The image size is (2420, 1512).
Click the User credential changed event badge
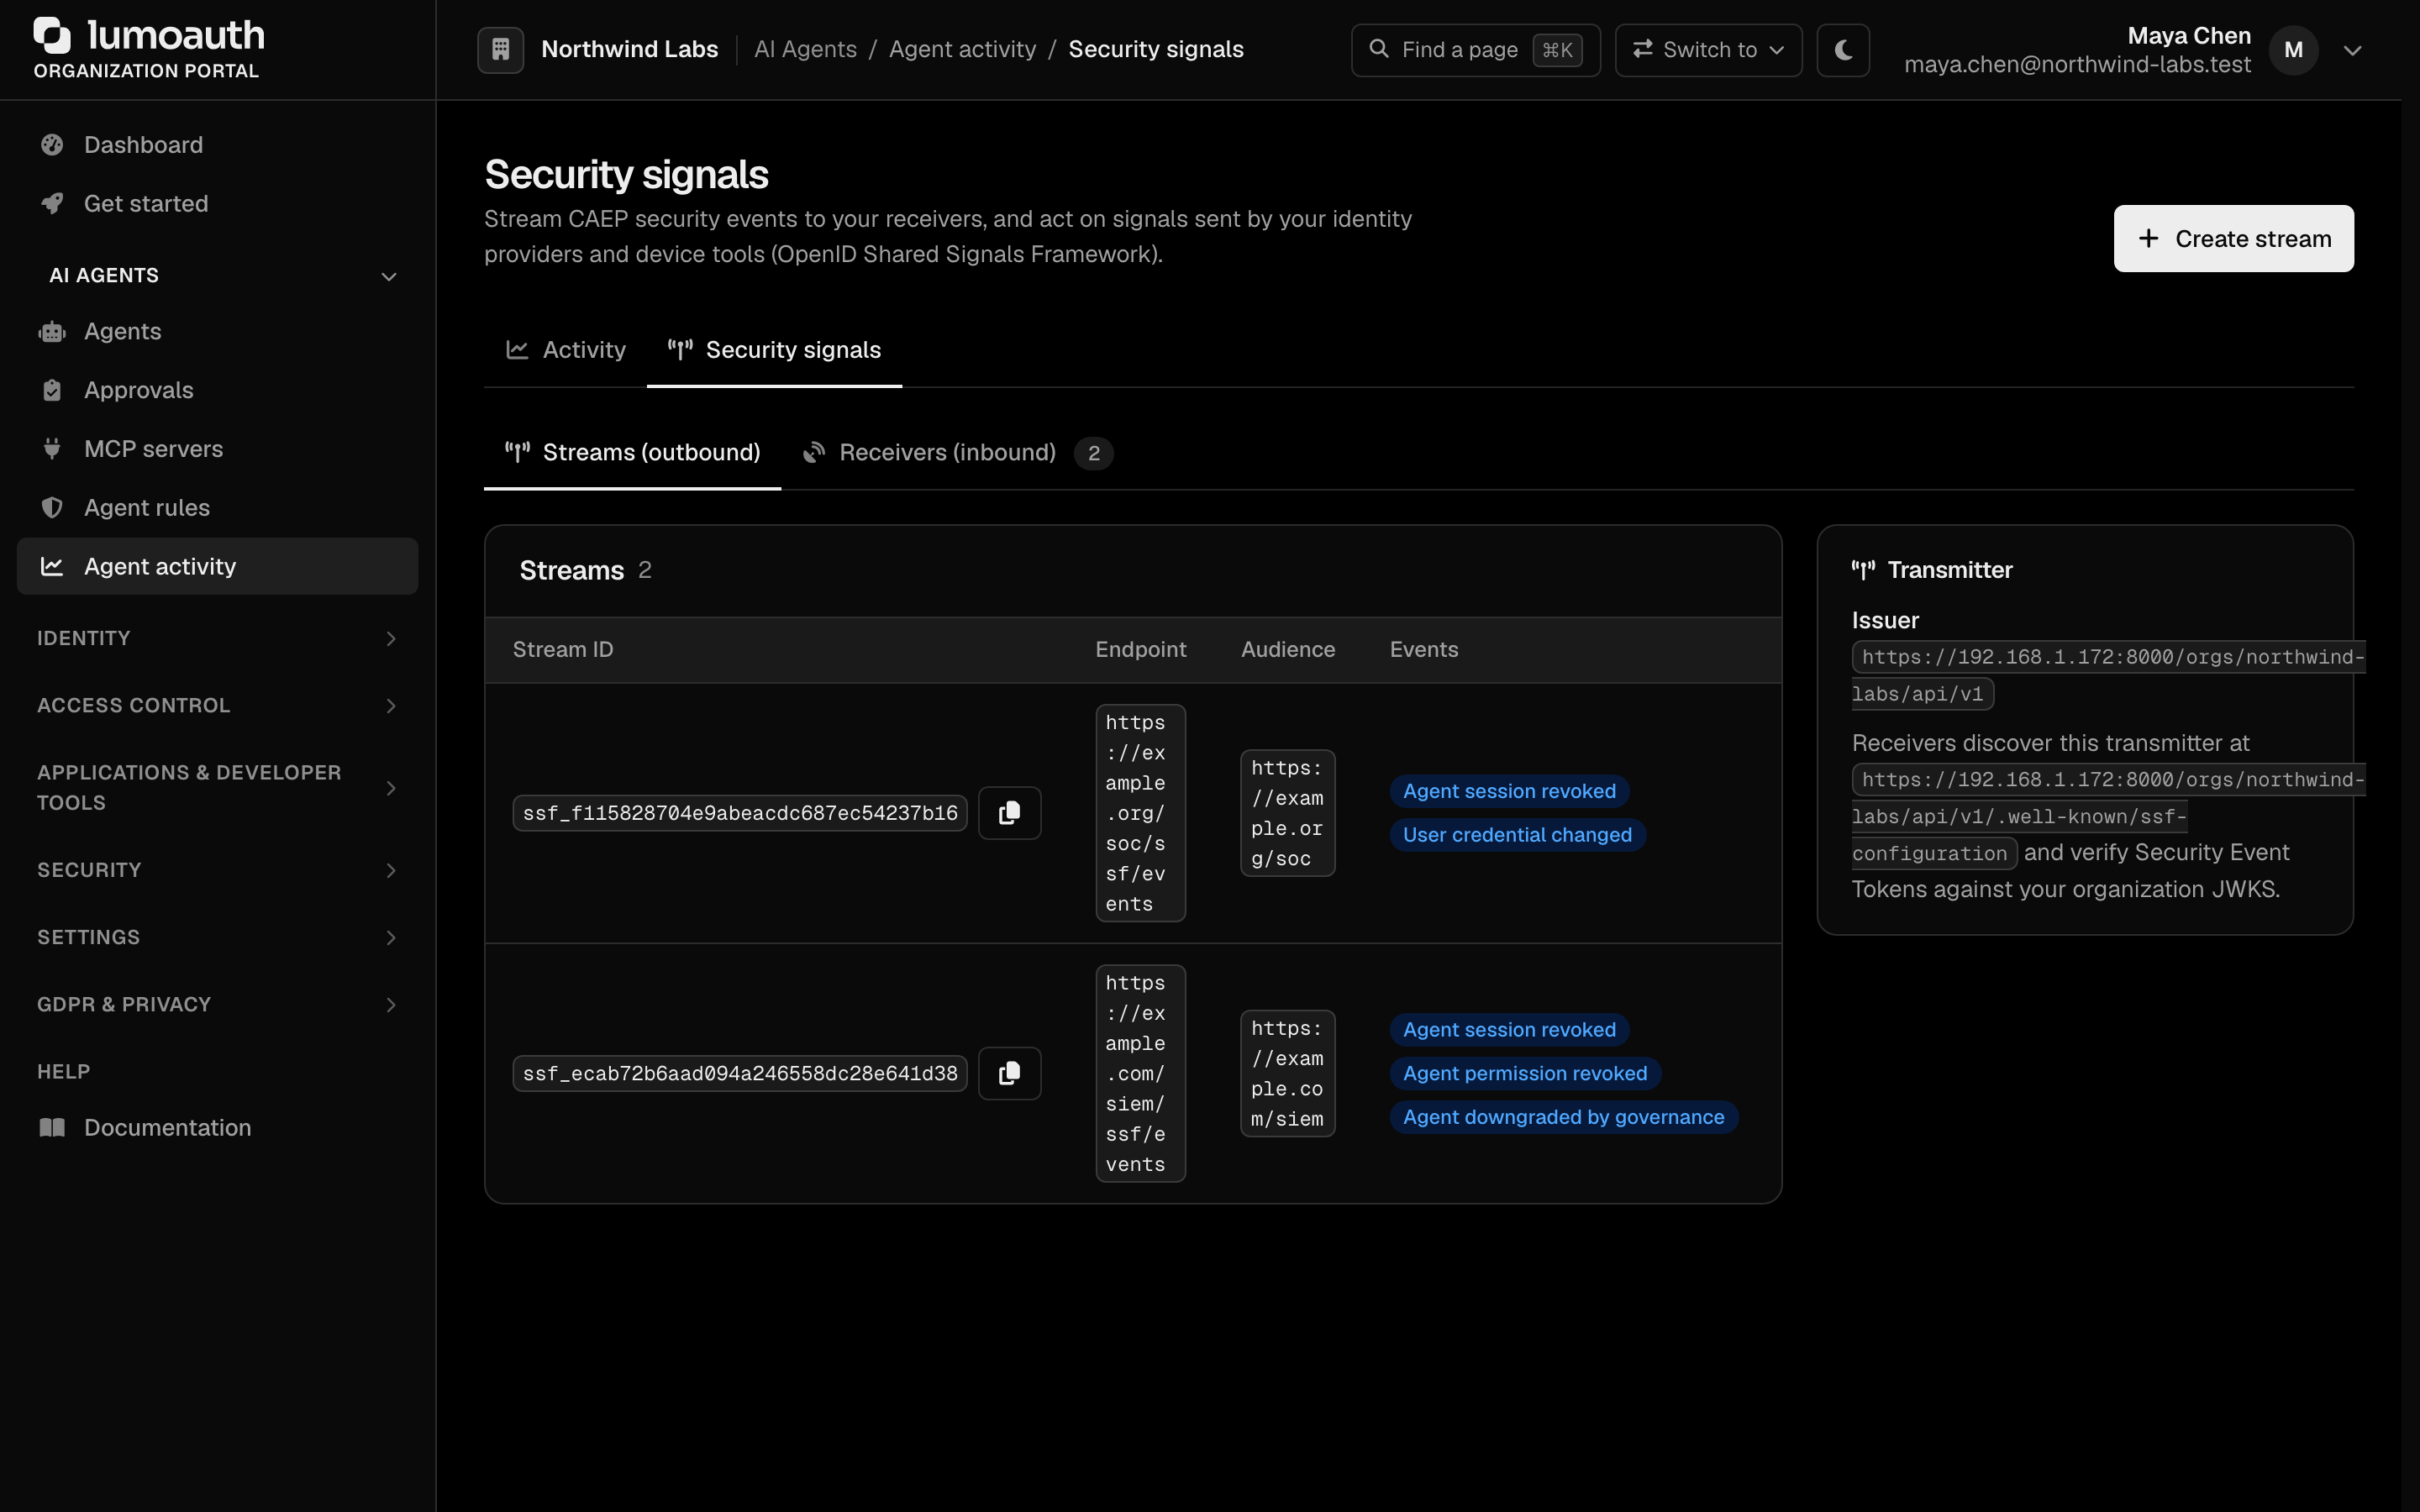point(1517,835)
